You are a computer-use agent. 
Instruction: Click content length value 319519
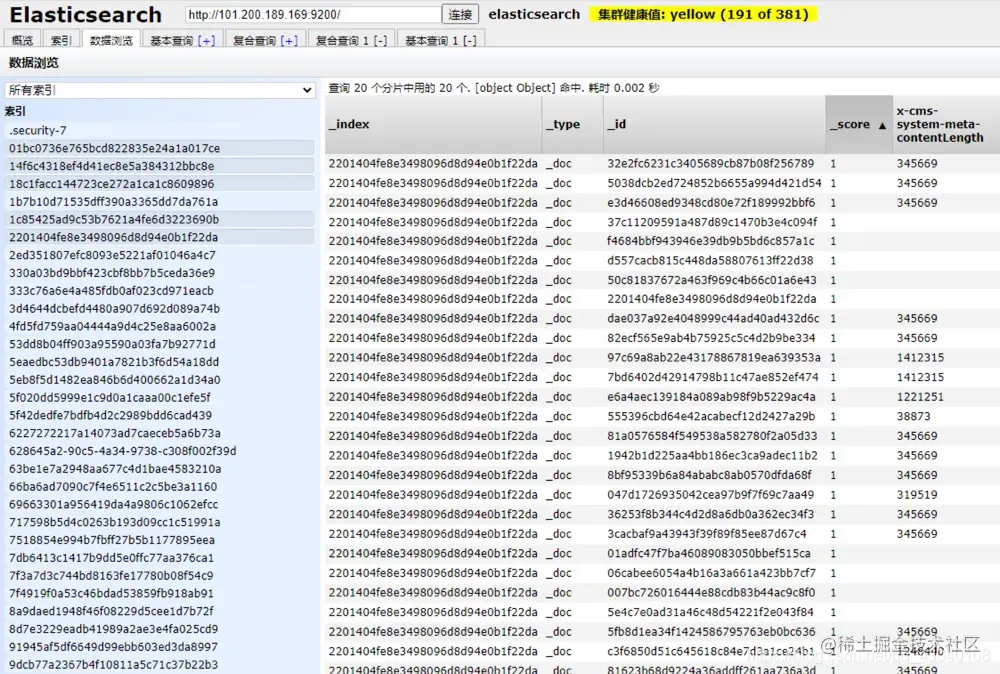click(917, 495)
